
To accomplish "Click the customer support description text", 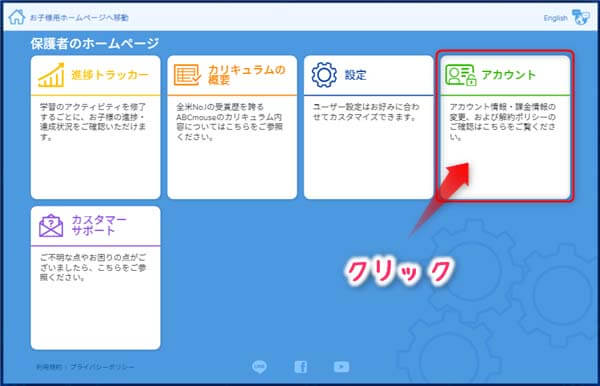I will (x=93, y=267).
